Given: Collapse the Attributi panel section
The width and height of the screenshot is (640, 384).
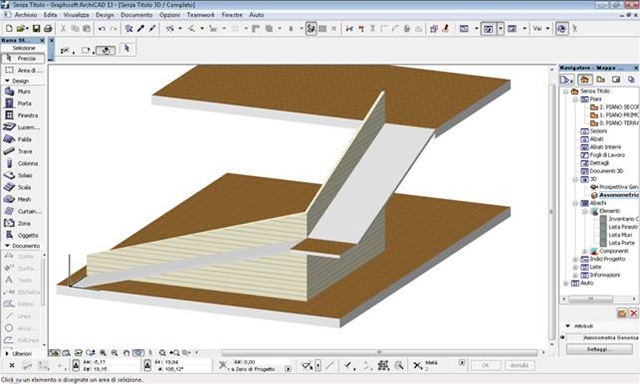Looking at the screenshot, I should point(568,326).
